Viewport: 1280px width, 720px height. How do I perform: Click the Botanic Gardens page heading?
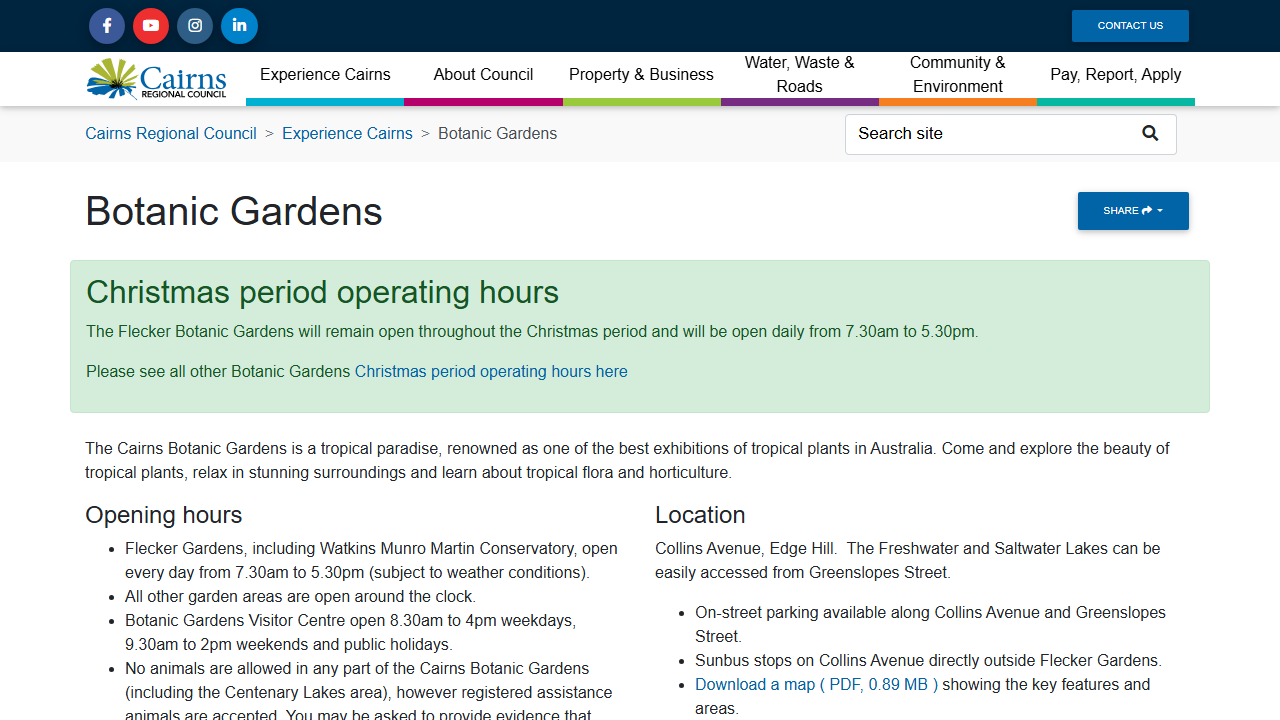click(x=234, y=212)
